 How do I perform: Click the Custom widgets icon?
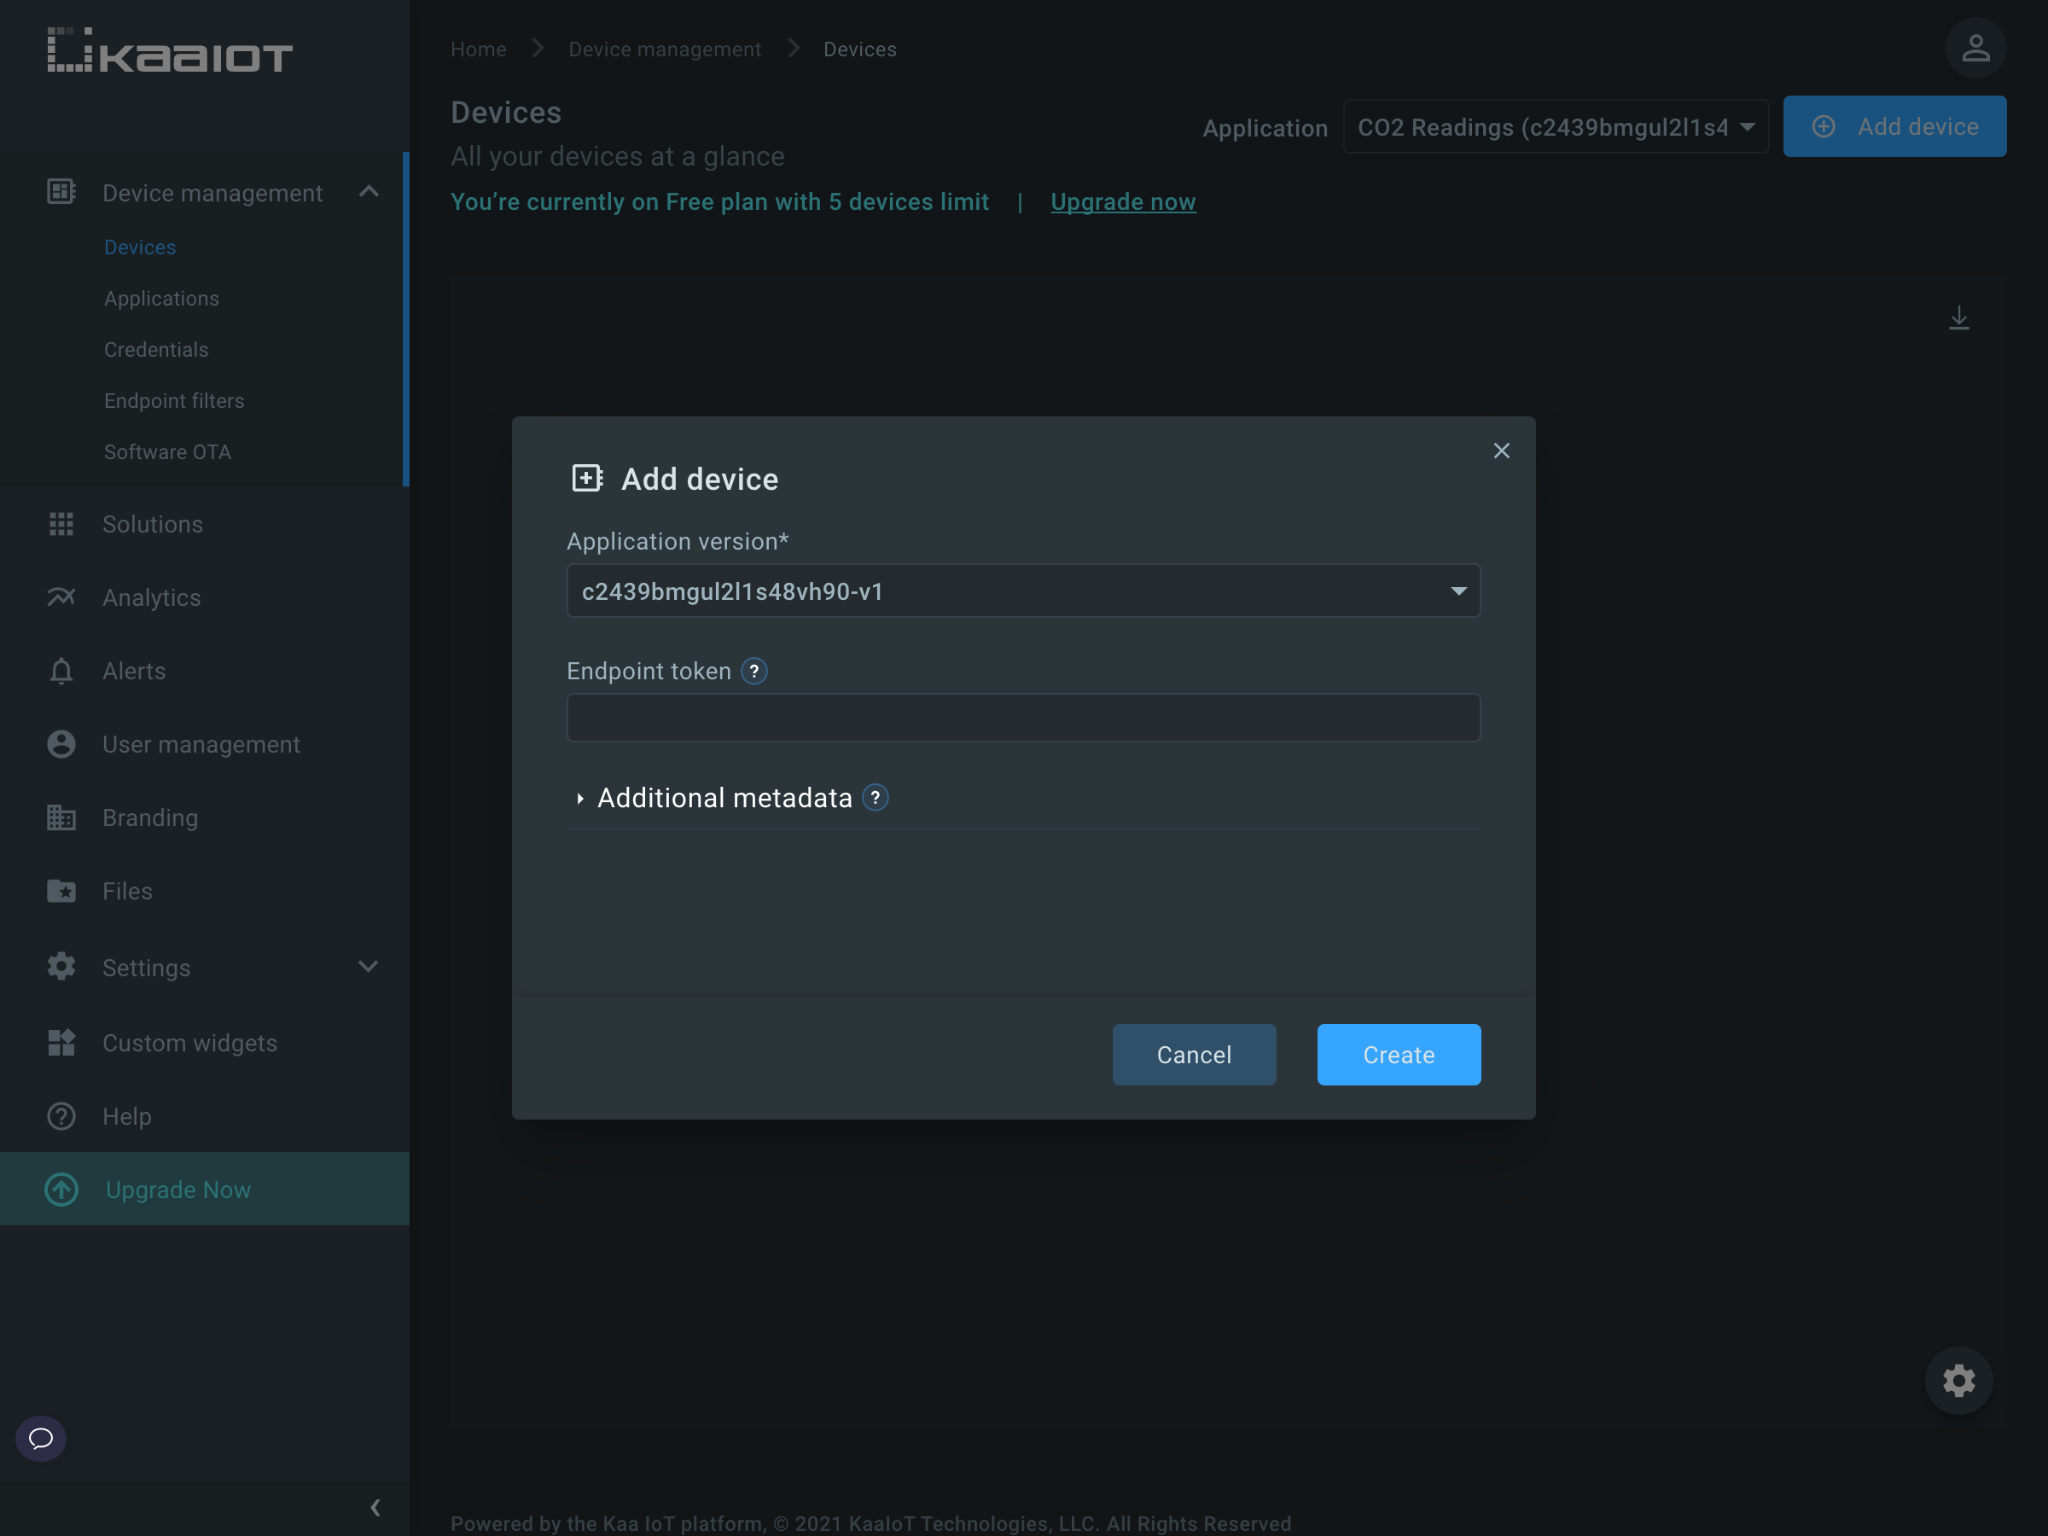click(61, 1042)
